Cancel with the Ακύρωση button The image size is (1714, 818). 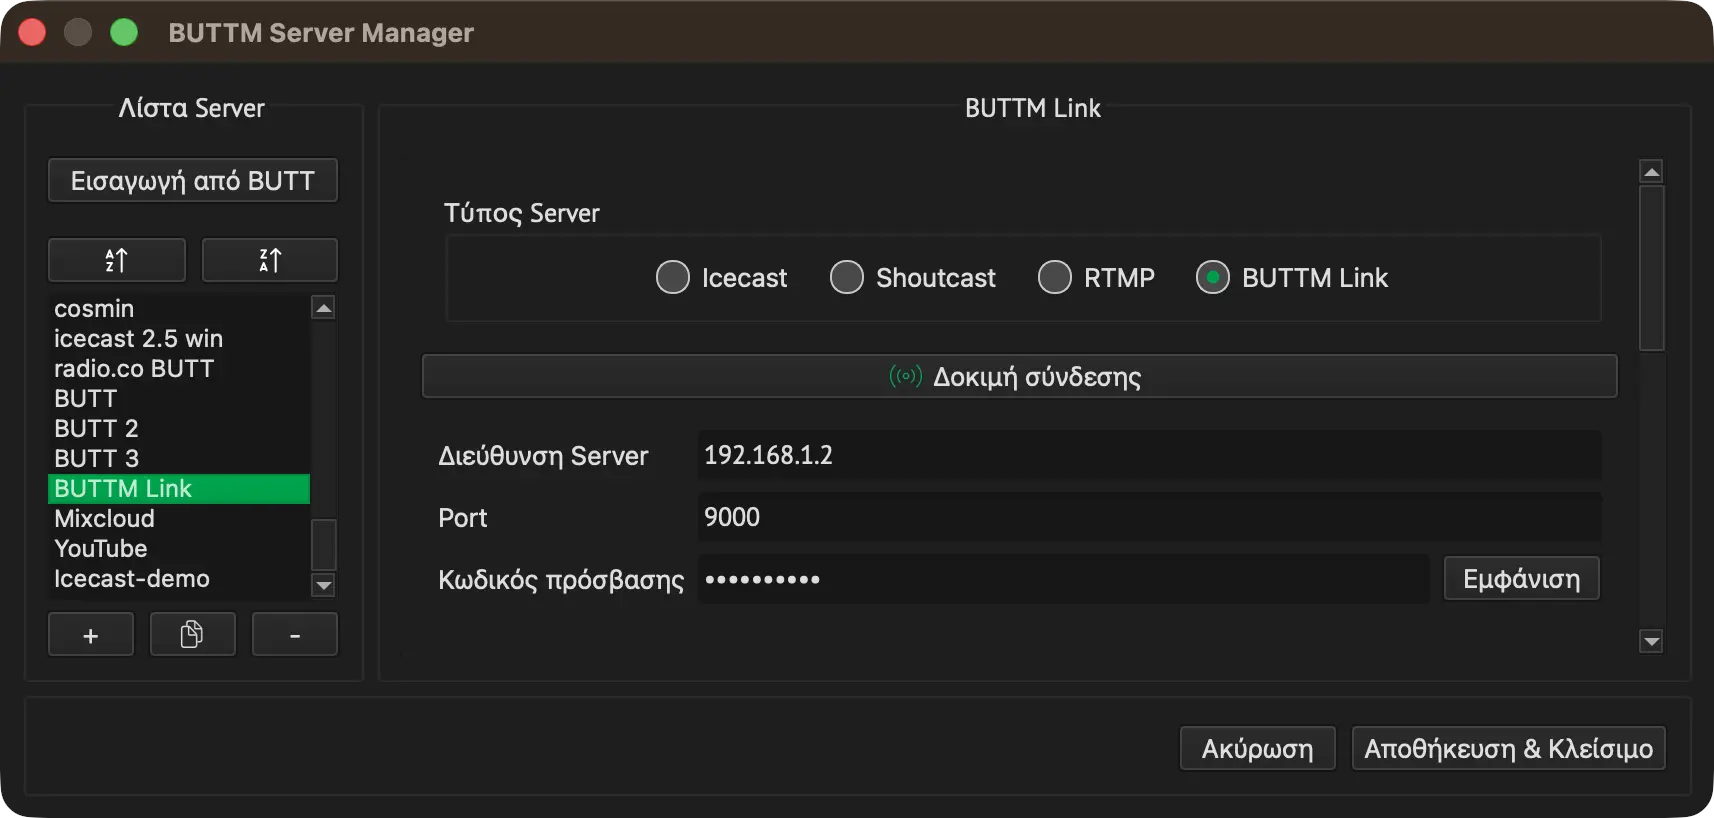tap(1258, 748)
